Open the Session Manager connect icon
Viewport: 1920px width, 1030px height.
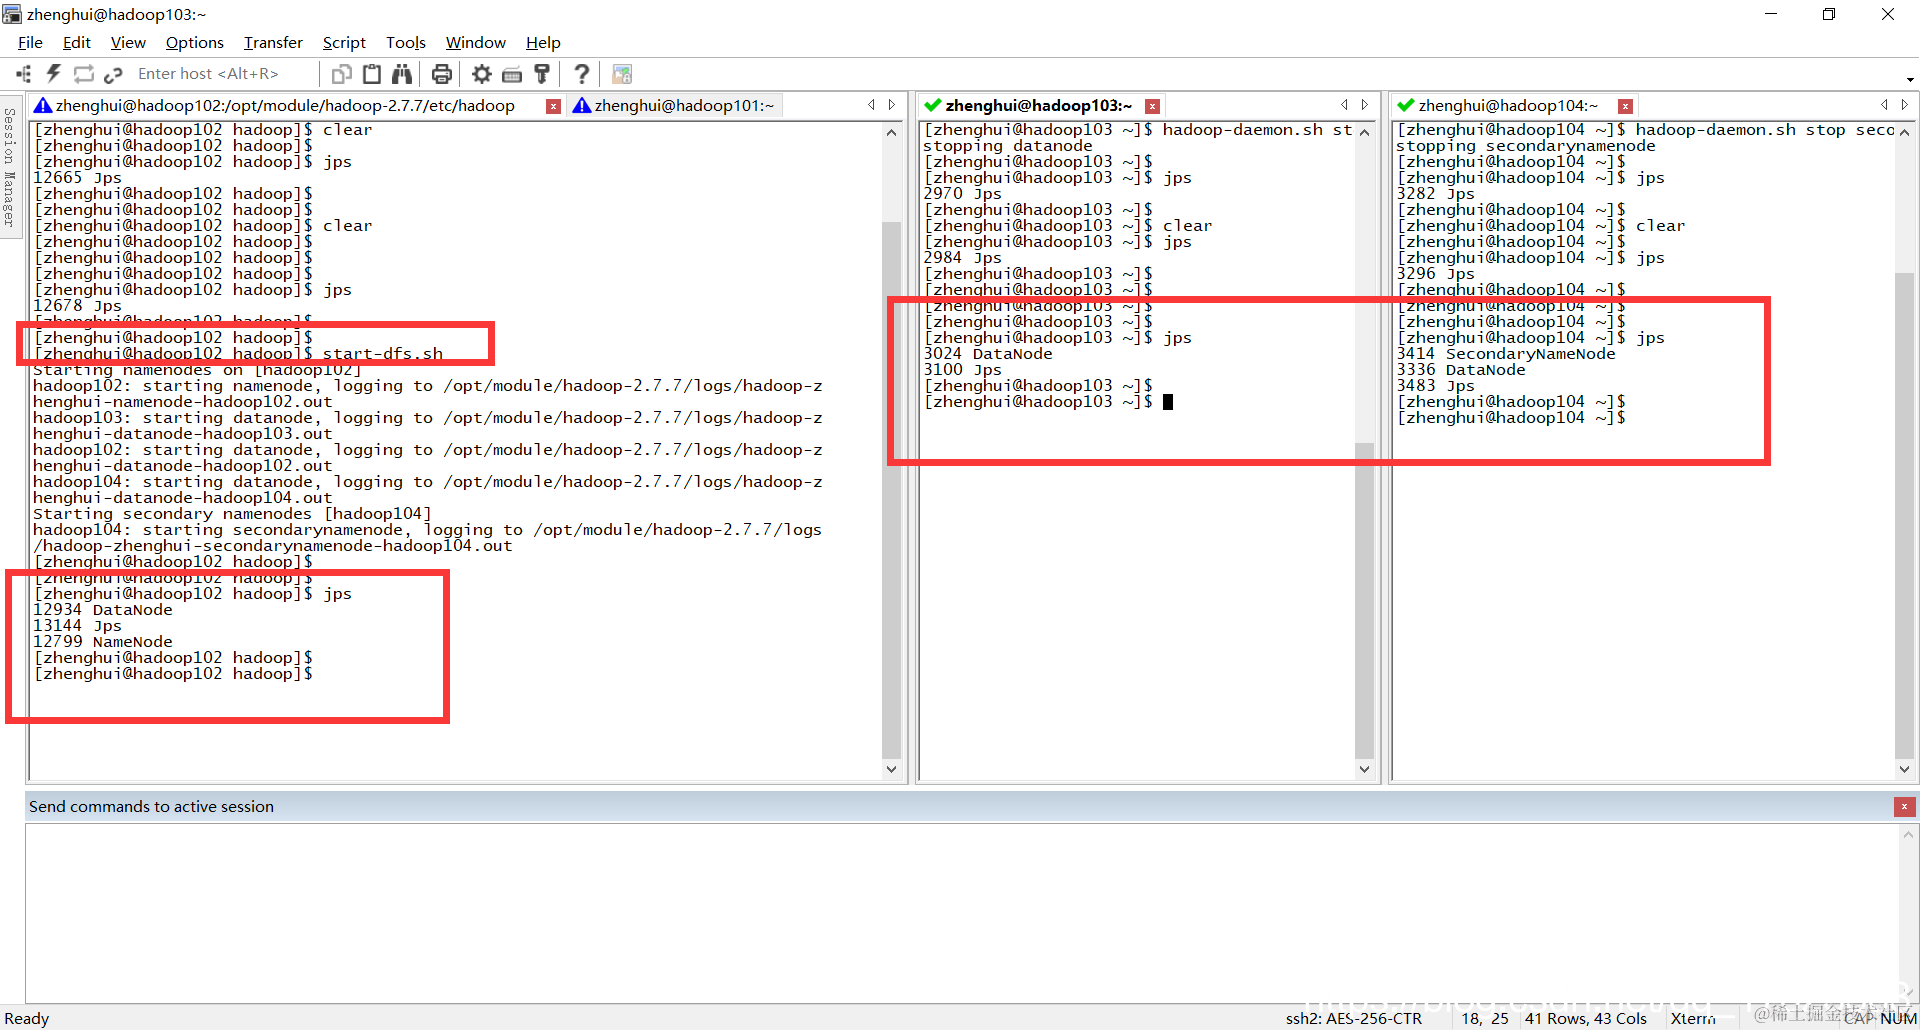24,74
